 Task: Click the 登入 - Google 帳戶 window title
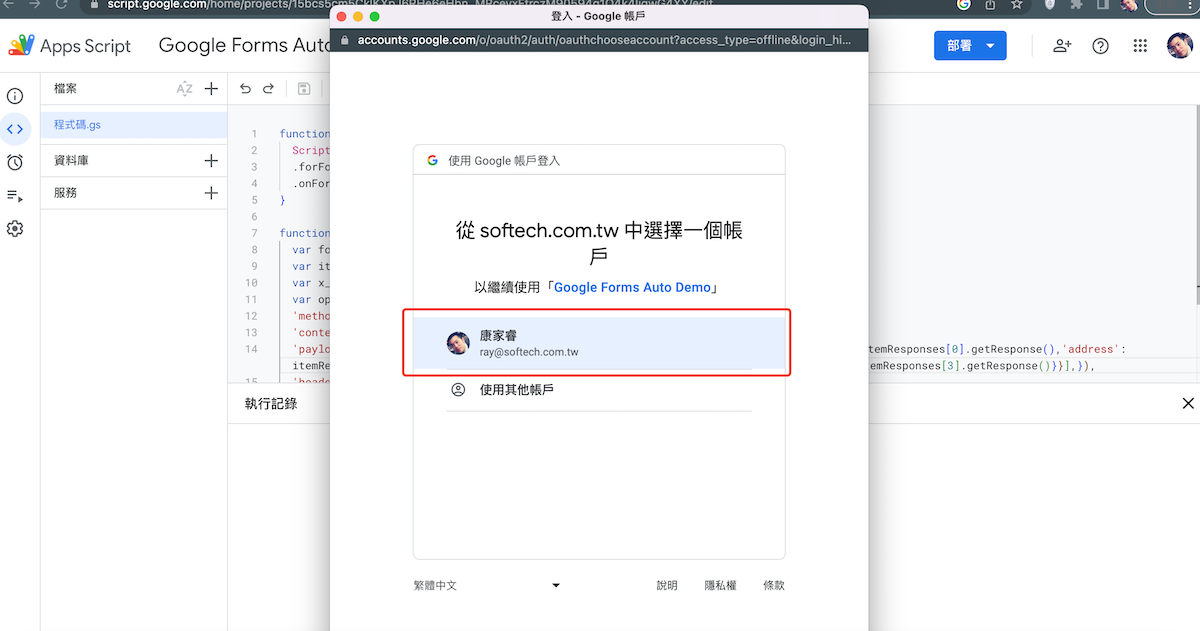(598, 17)
